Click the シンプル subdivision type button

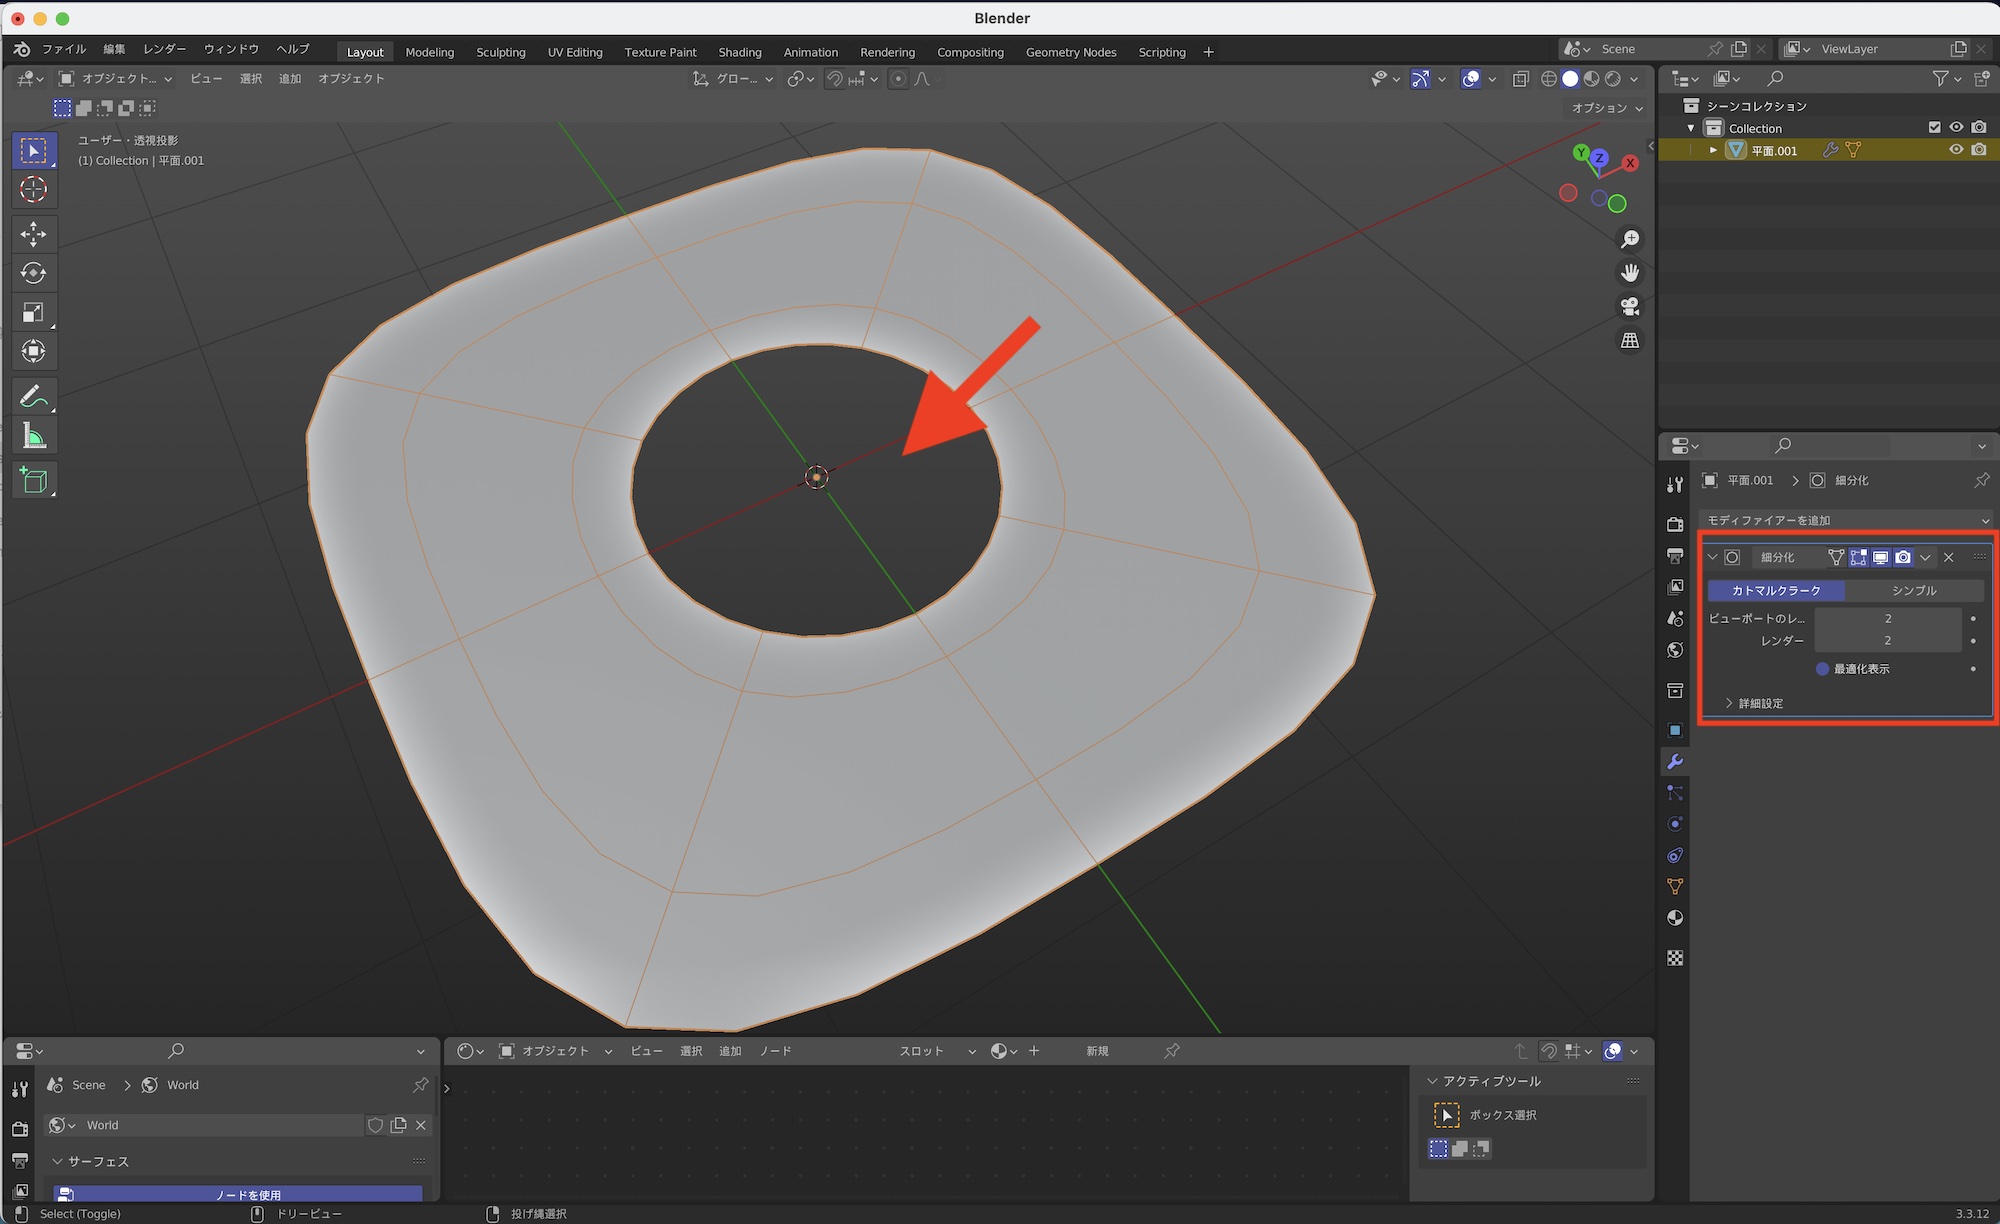coord(1913,591)
